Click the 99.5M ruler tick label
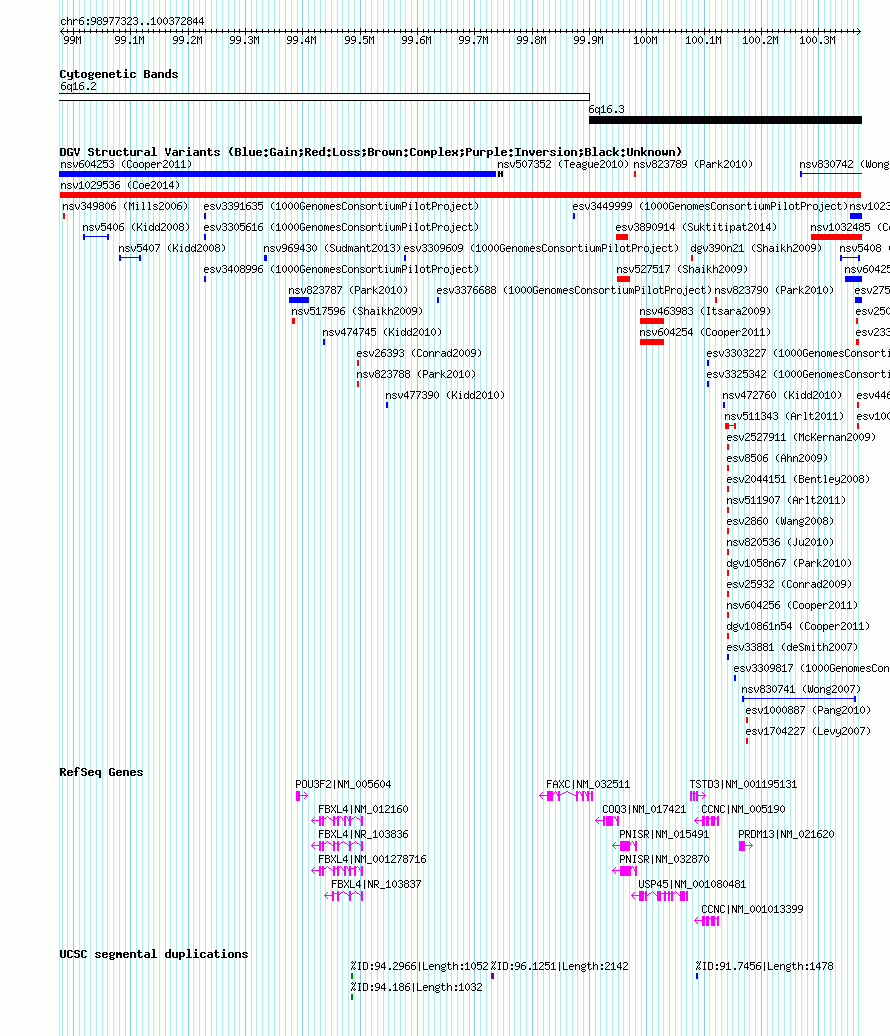The width and height of the screenshot is (890, 1036). pyautogui.click(x=359, y=41)
